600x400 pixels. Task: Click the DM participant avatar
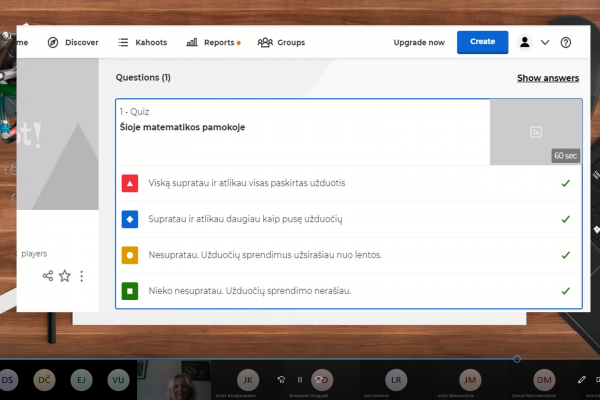pos(544,380)
